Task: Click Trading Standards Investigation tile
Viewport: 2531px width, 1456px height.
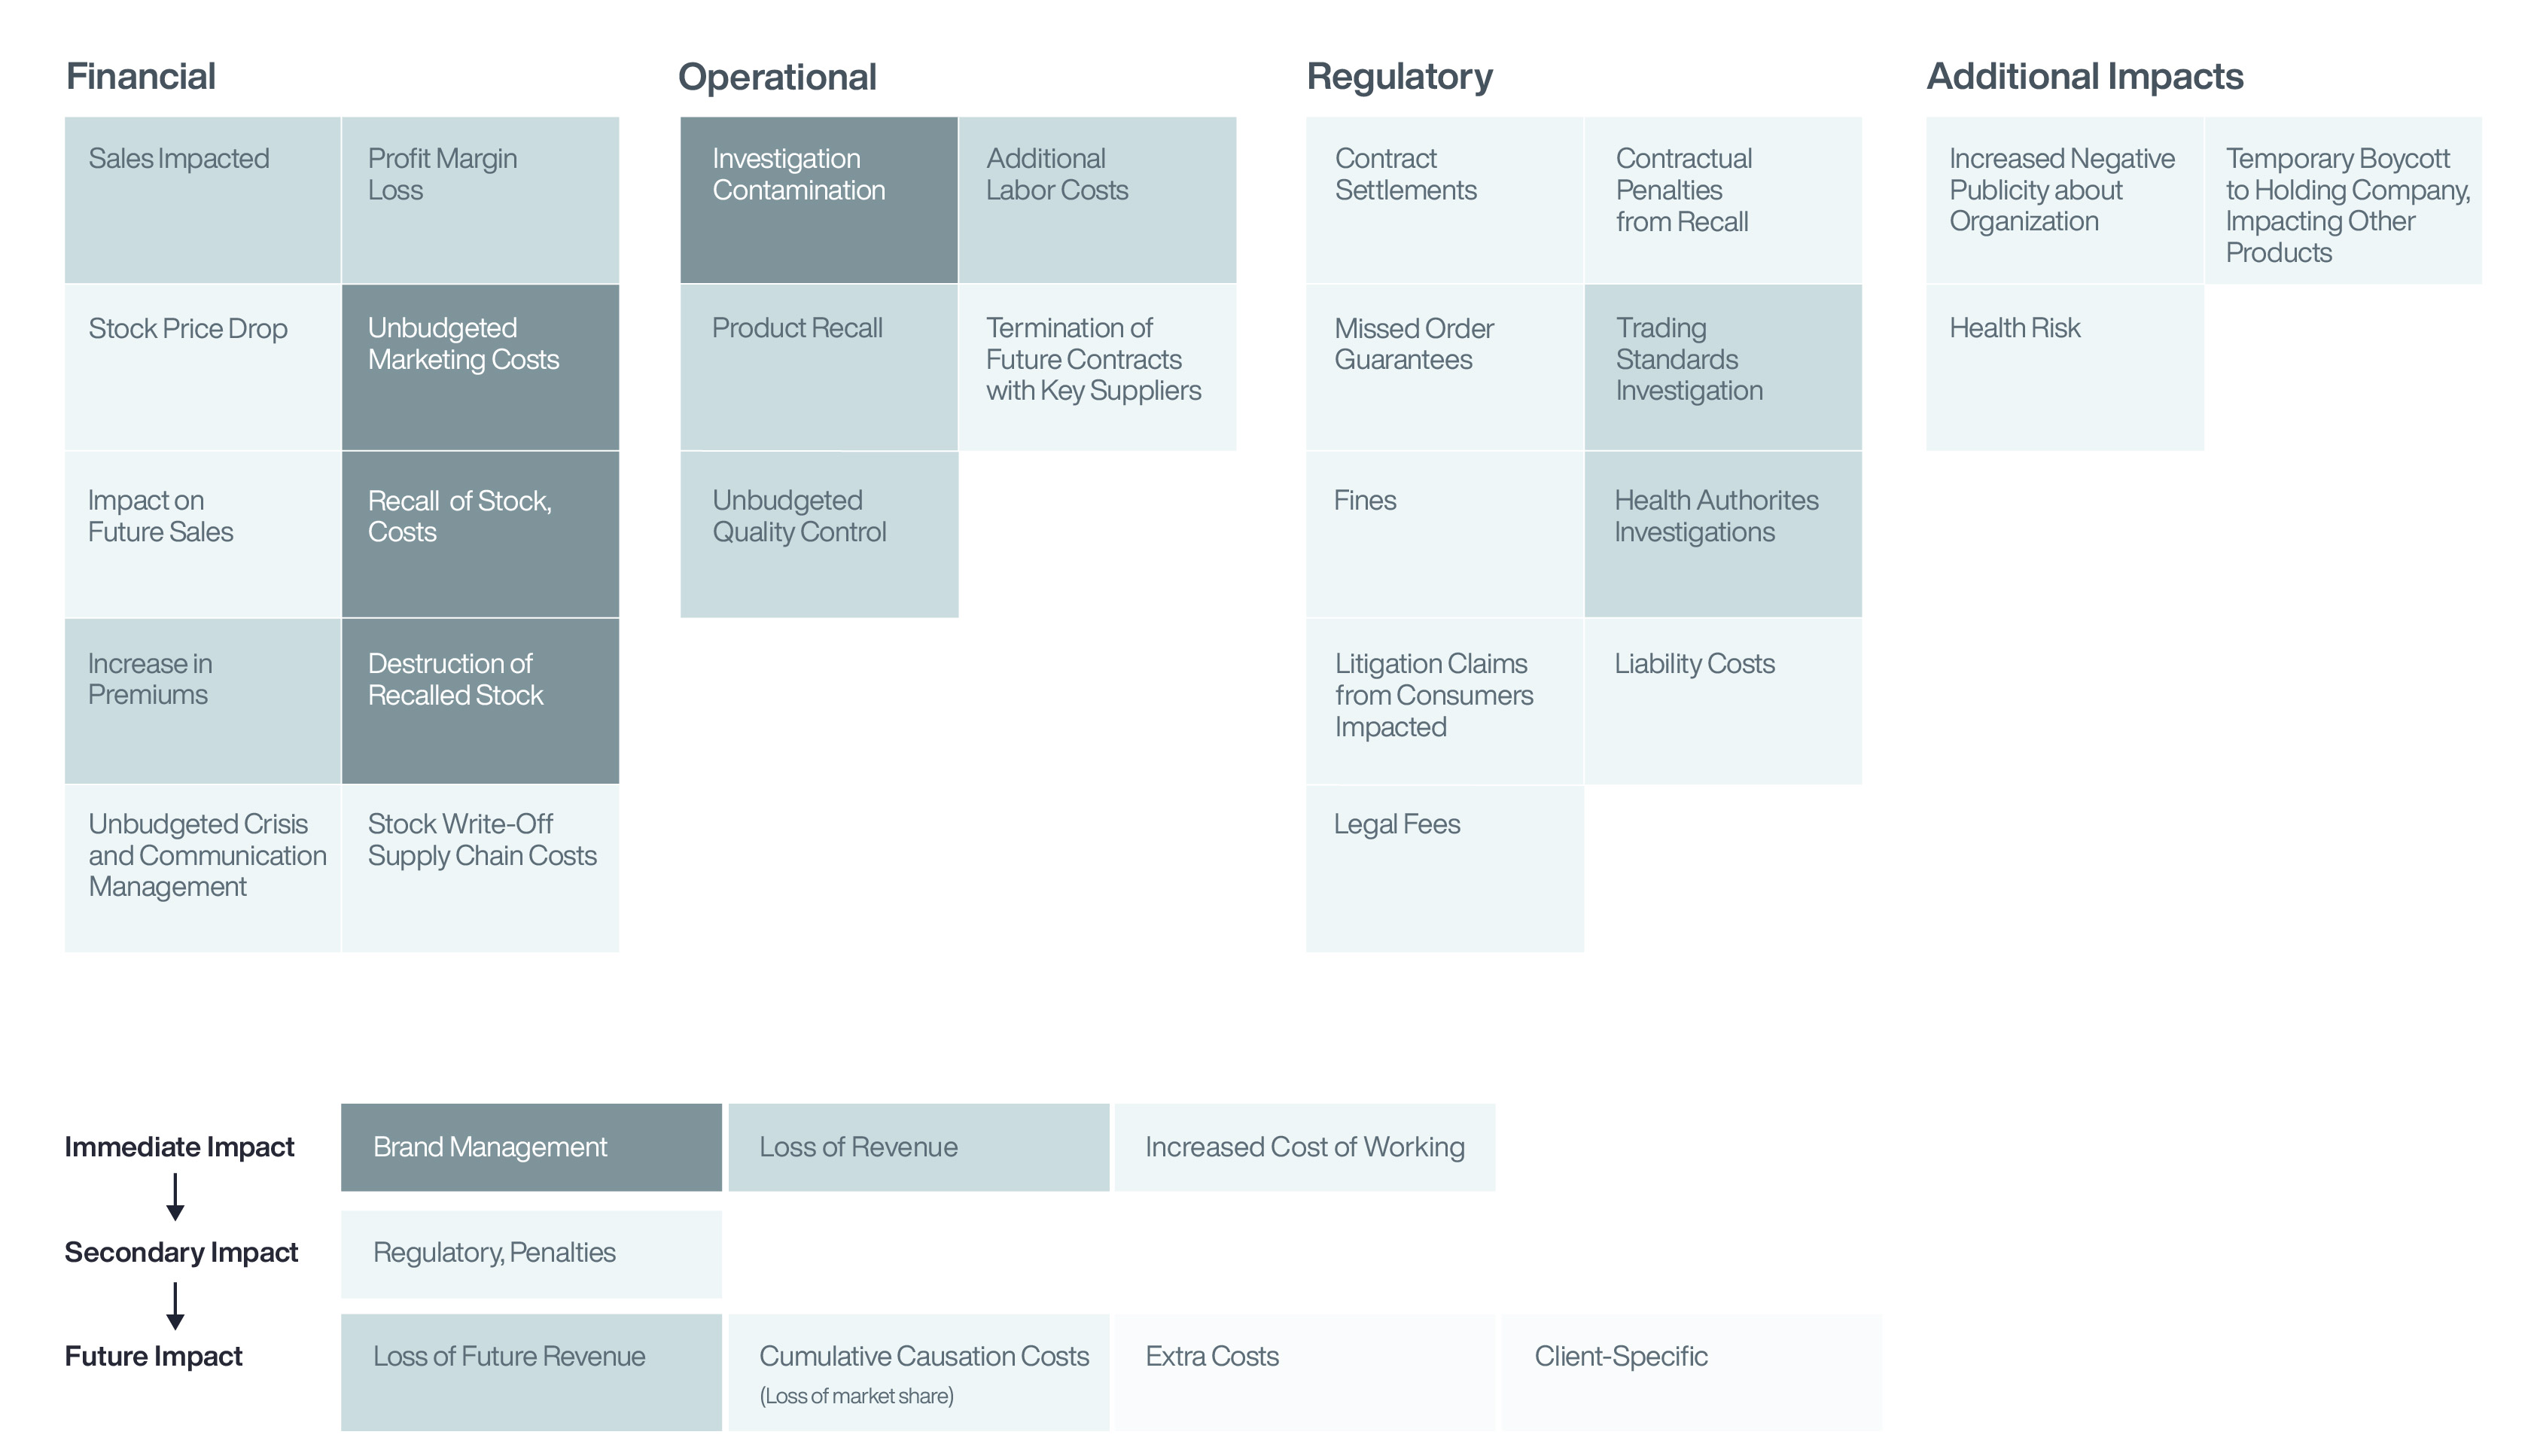Action: pyautogui.click(x=1722, y=367)
